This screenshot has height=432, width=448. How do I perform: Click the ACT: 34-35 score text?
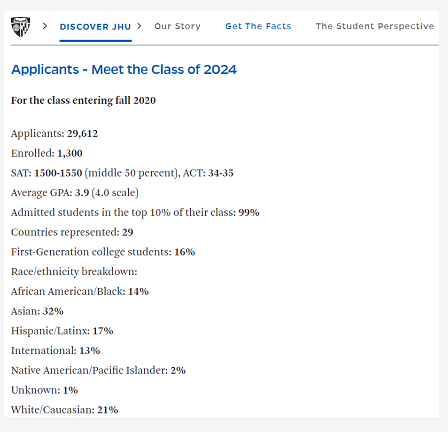[x=208, y=173]
